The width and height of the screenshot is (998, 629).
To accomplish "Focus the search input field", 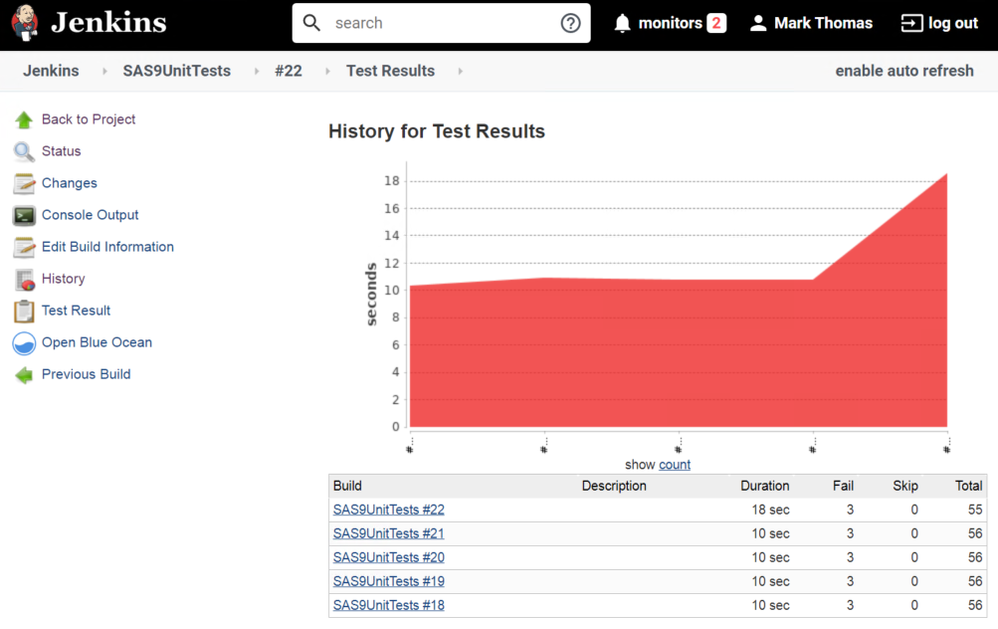I will (441, 23).
